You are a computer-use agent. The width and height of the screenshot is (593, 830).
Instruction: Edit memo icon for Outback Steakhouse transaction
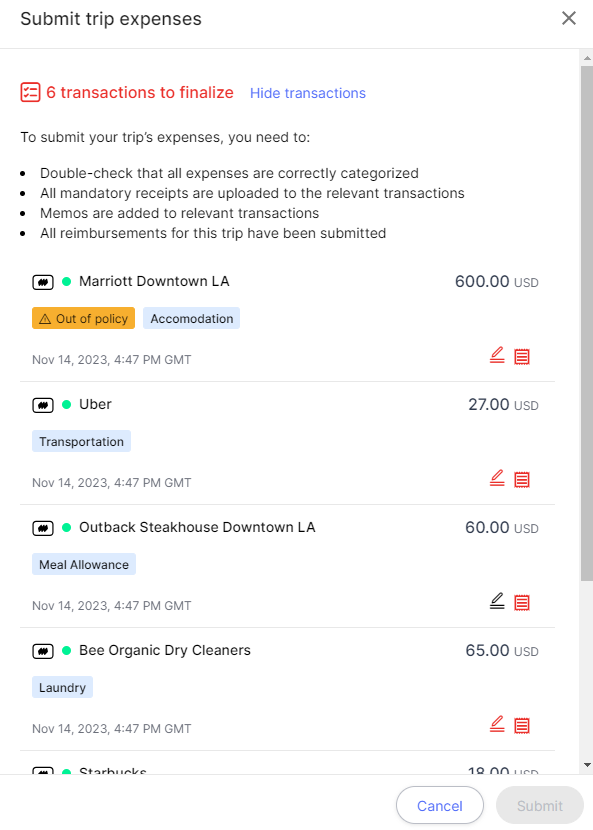[497, 601]
